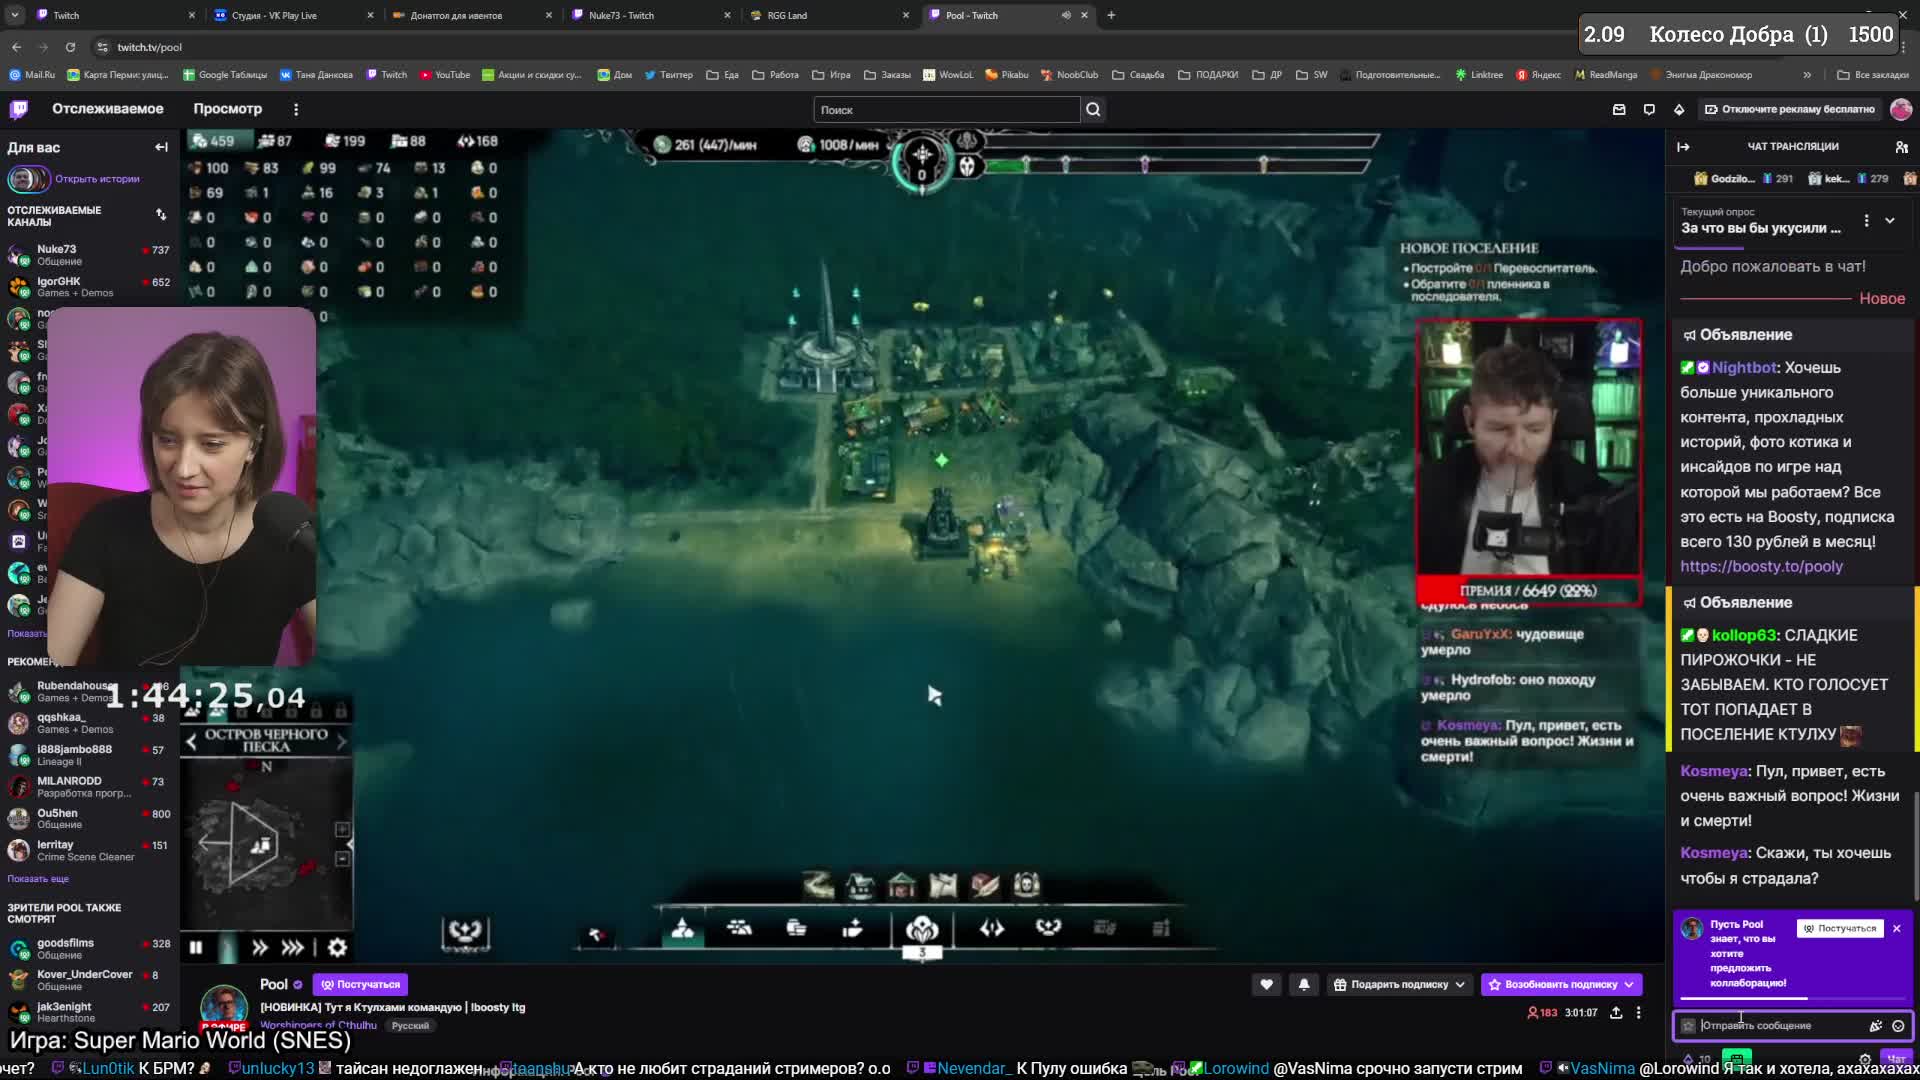Open chat community users icon
Viewport: 1920px width, 1080px height.
tap(1901, 147)
